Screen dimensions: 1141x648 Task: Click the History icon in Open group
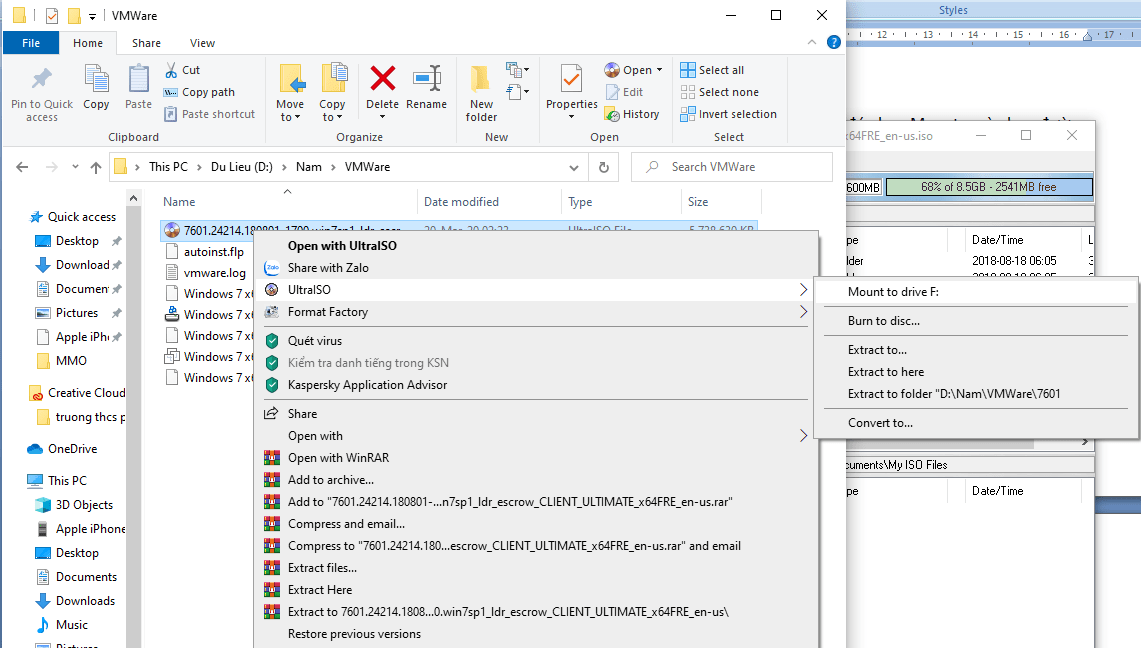612,114
